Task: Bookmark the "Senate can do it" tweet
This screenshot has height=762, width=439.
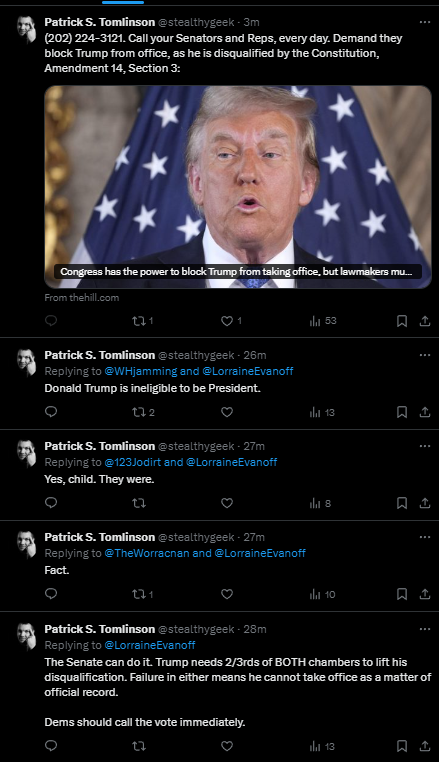Action: click(x=402, y=746)
